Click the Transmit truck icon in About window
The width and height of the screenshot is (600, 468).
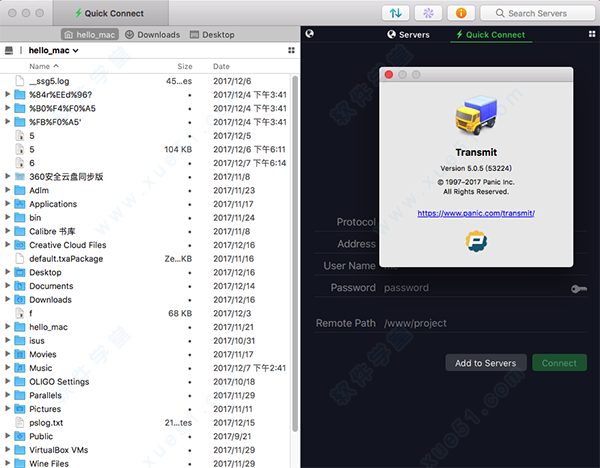pos(476,115)
